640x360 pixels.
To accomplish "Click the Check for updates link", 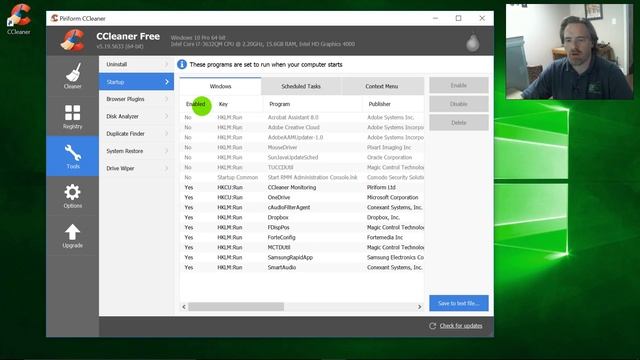I will click(x=461, y=326).
